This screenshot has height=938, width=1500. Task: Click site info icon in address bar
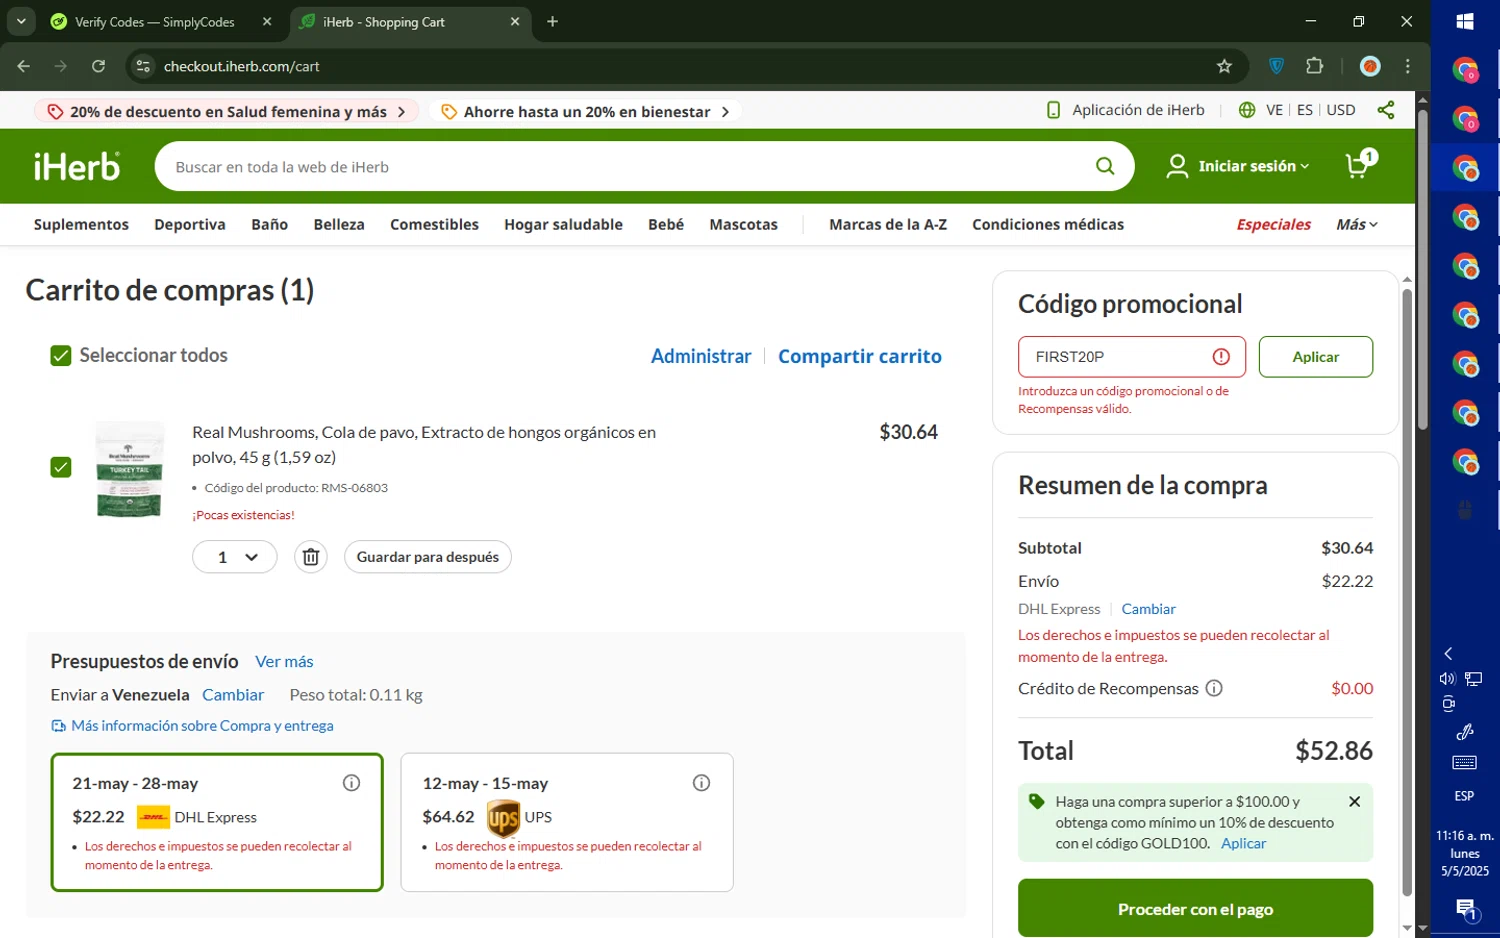[x=143, y=66]
